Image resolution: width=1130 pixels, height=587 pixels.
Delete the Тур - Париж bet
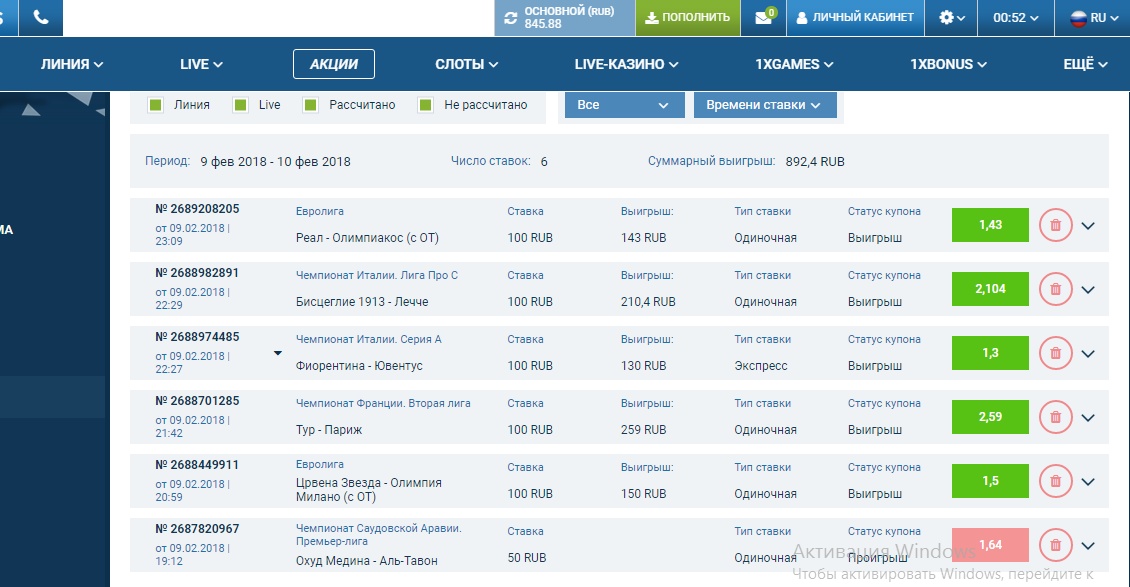click(1054, 417)
